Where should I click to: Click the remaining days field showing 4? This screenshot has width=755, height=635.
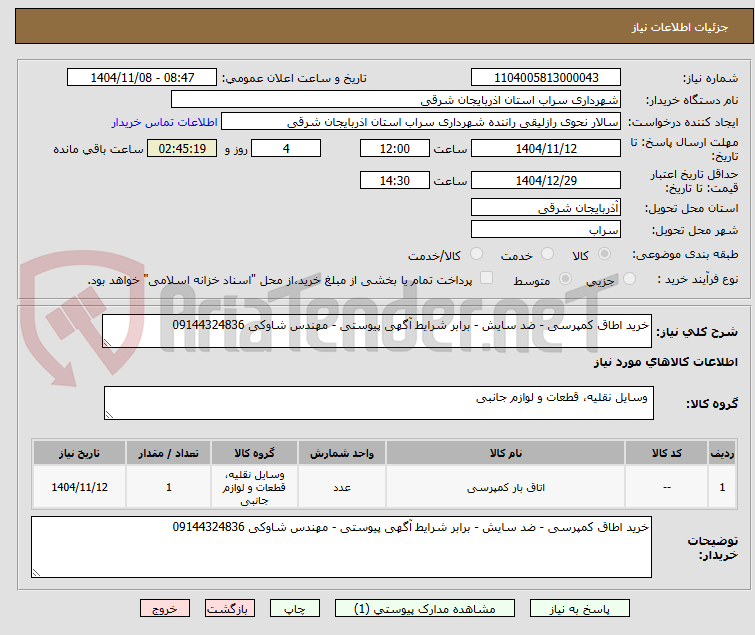[286, 148]
